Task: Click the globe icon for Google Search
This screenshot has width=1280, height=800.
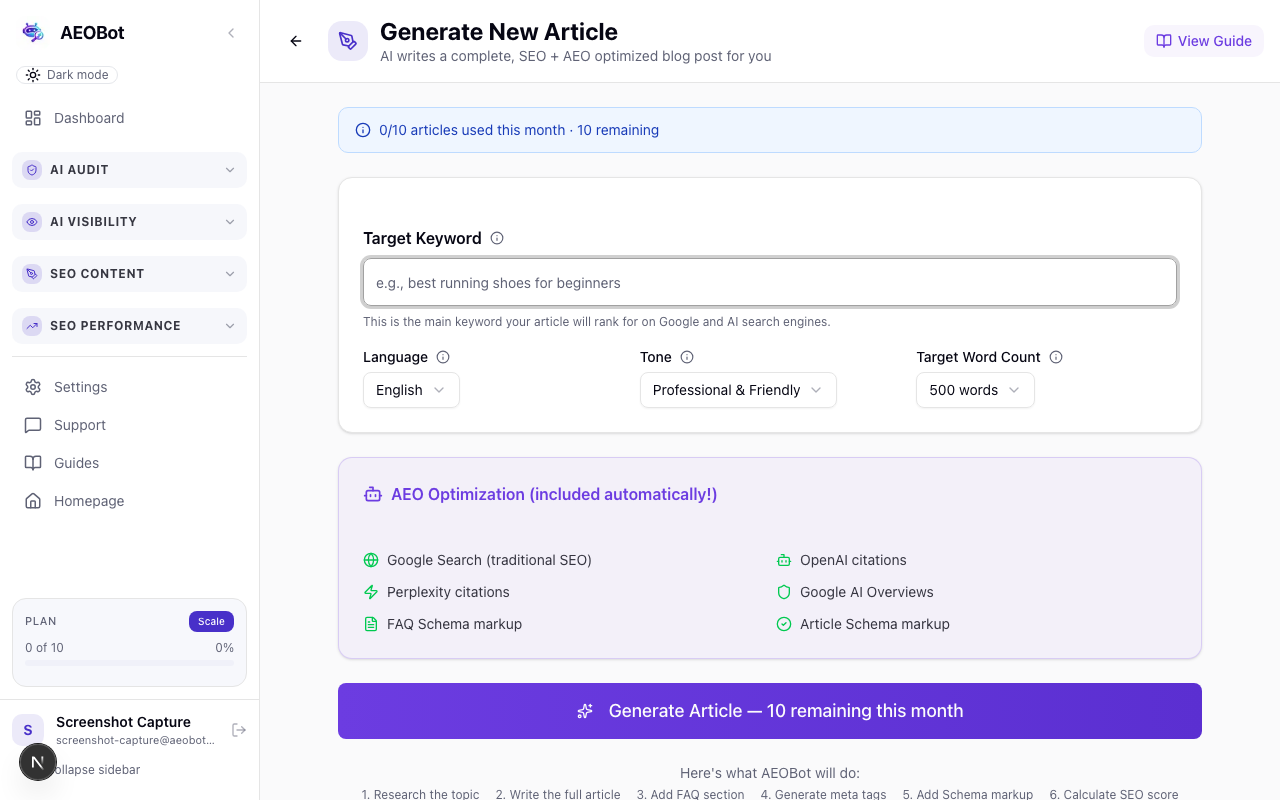Action: coord(371,560)
